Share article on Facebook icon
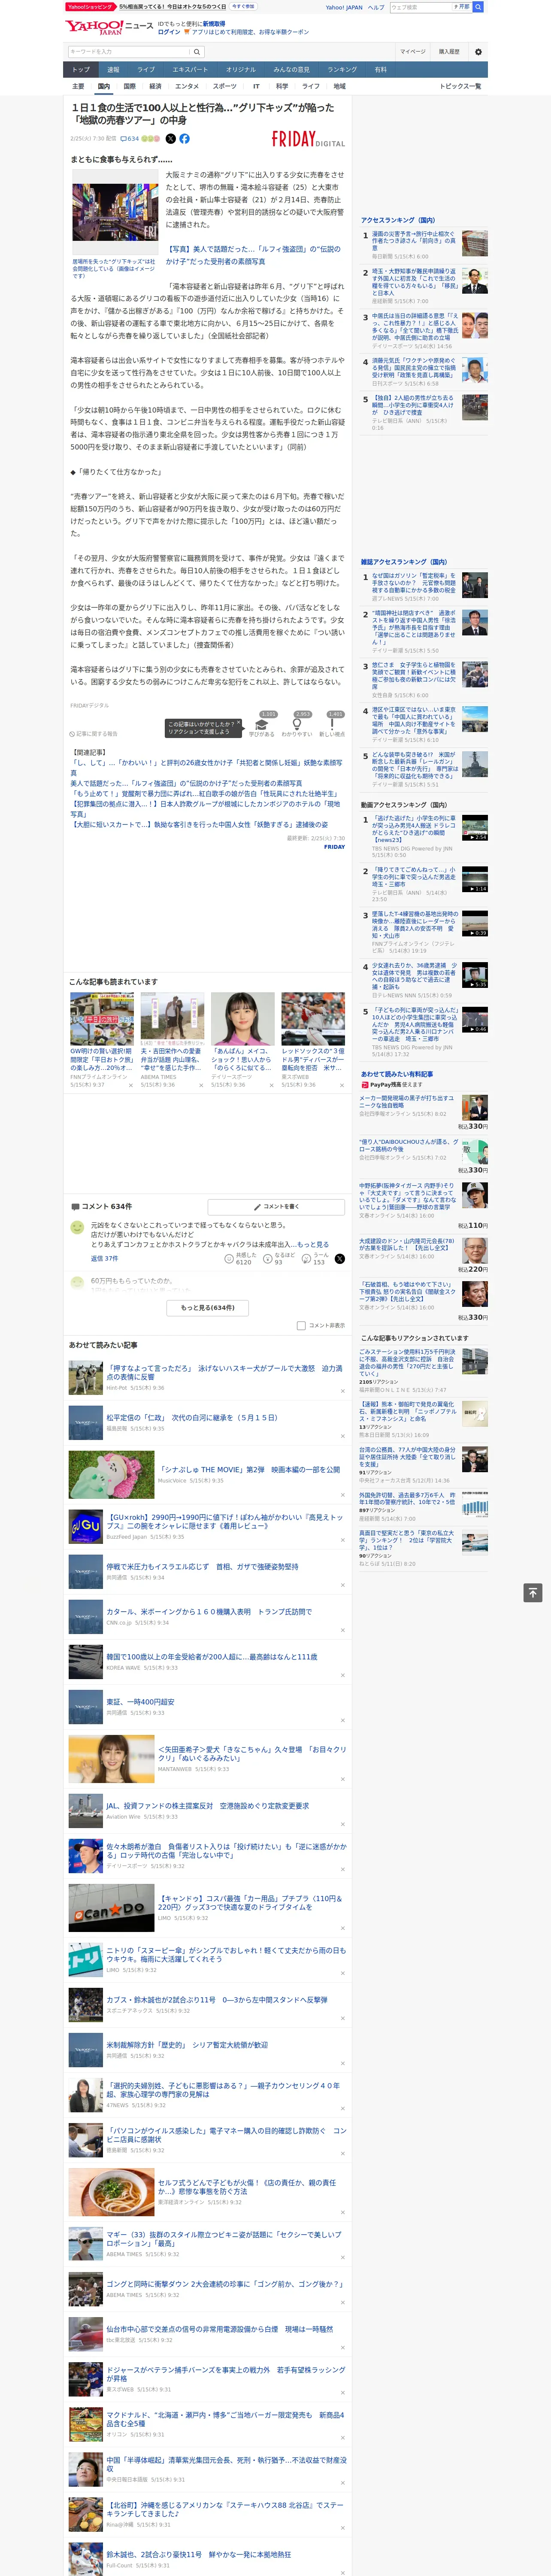This screenshot has height=2576, width=551. coord(184,139)
